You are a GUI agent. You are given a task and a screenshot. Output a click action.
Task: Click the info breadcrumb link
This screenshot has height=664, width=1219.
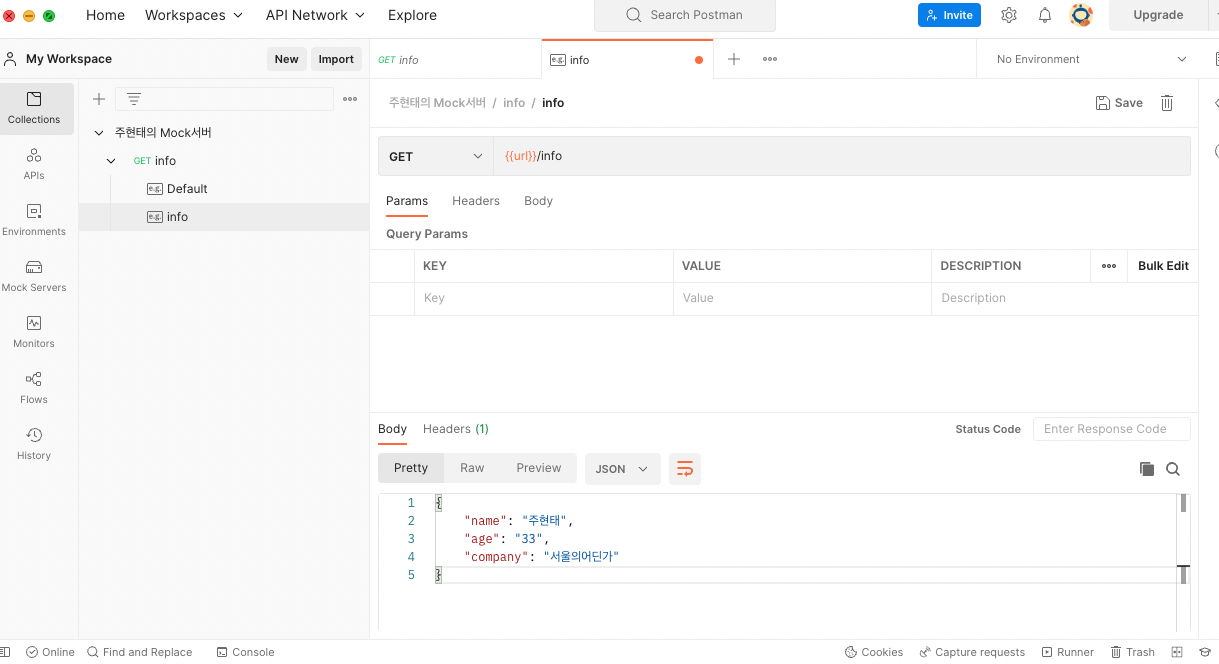[514, 103]
